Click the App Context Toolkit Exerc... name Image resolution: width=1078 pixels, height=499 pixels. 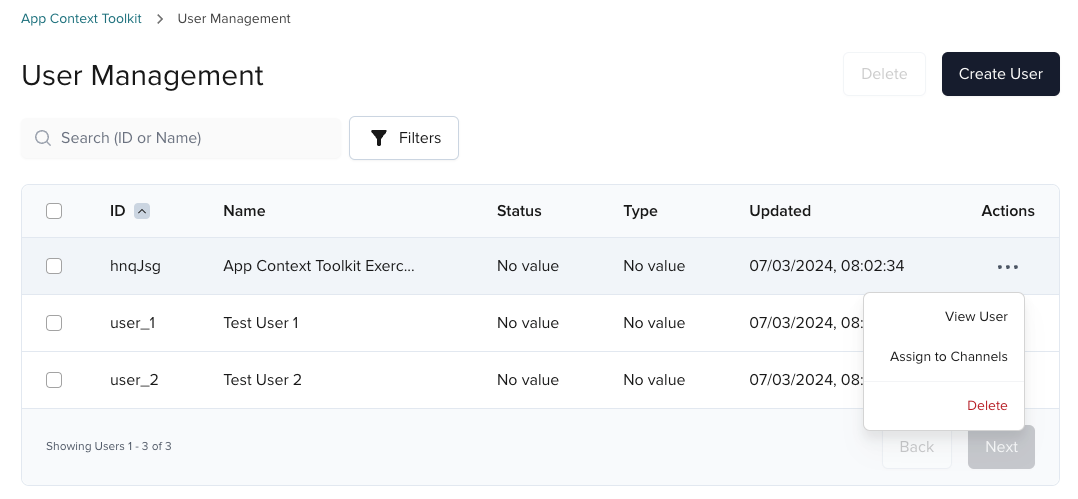(x=319, y=266)
